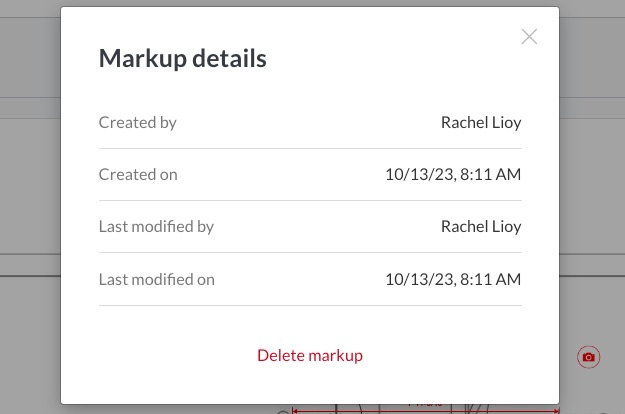Click the 'Created by' label
625x414 pixels.
click(x=138, y=122)
